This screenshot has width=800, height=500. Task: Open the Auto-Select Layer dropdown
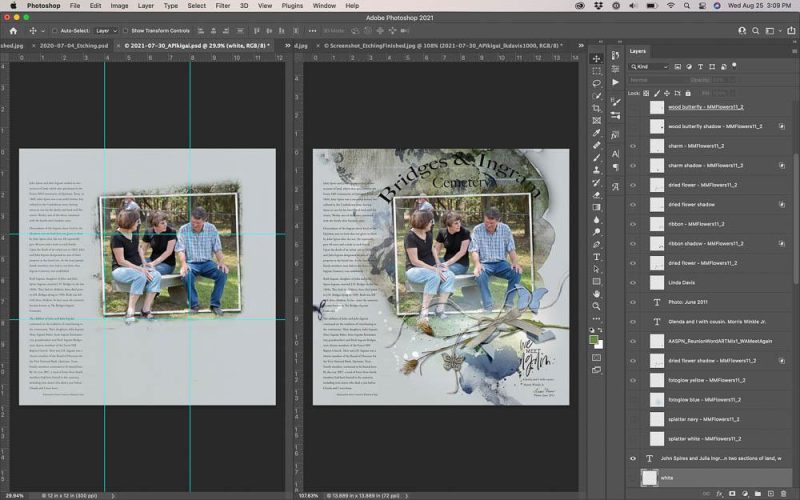(107, 31)
